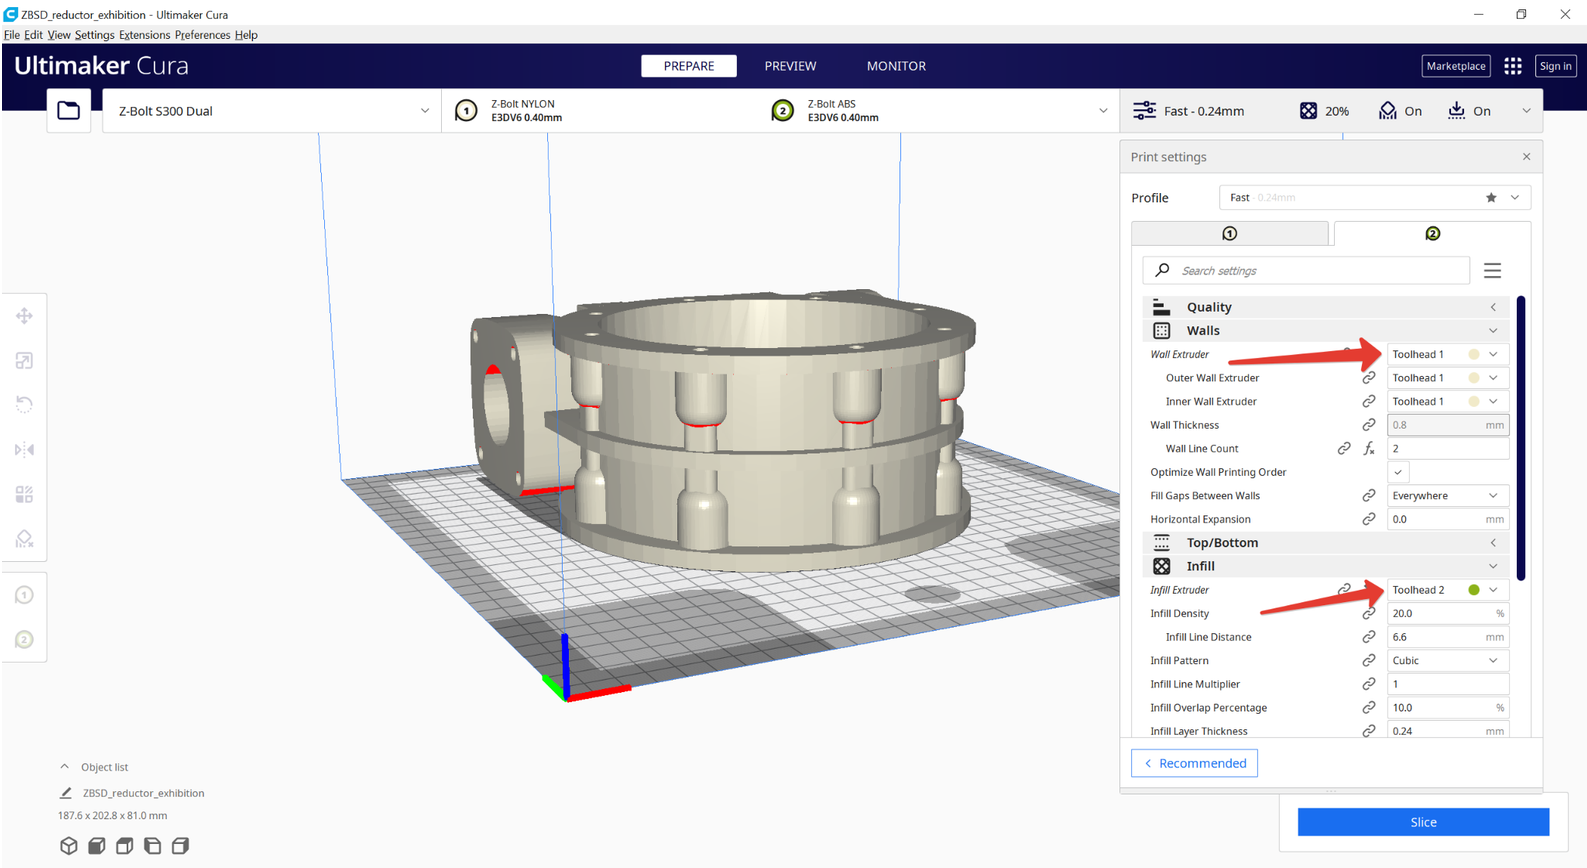This screenshot has width=1587, height=868.
Task: Open Fill Gaps Between Walls dropdown
Action: (x=1448, y=496)
